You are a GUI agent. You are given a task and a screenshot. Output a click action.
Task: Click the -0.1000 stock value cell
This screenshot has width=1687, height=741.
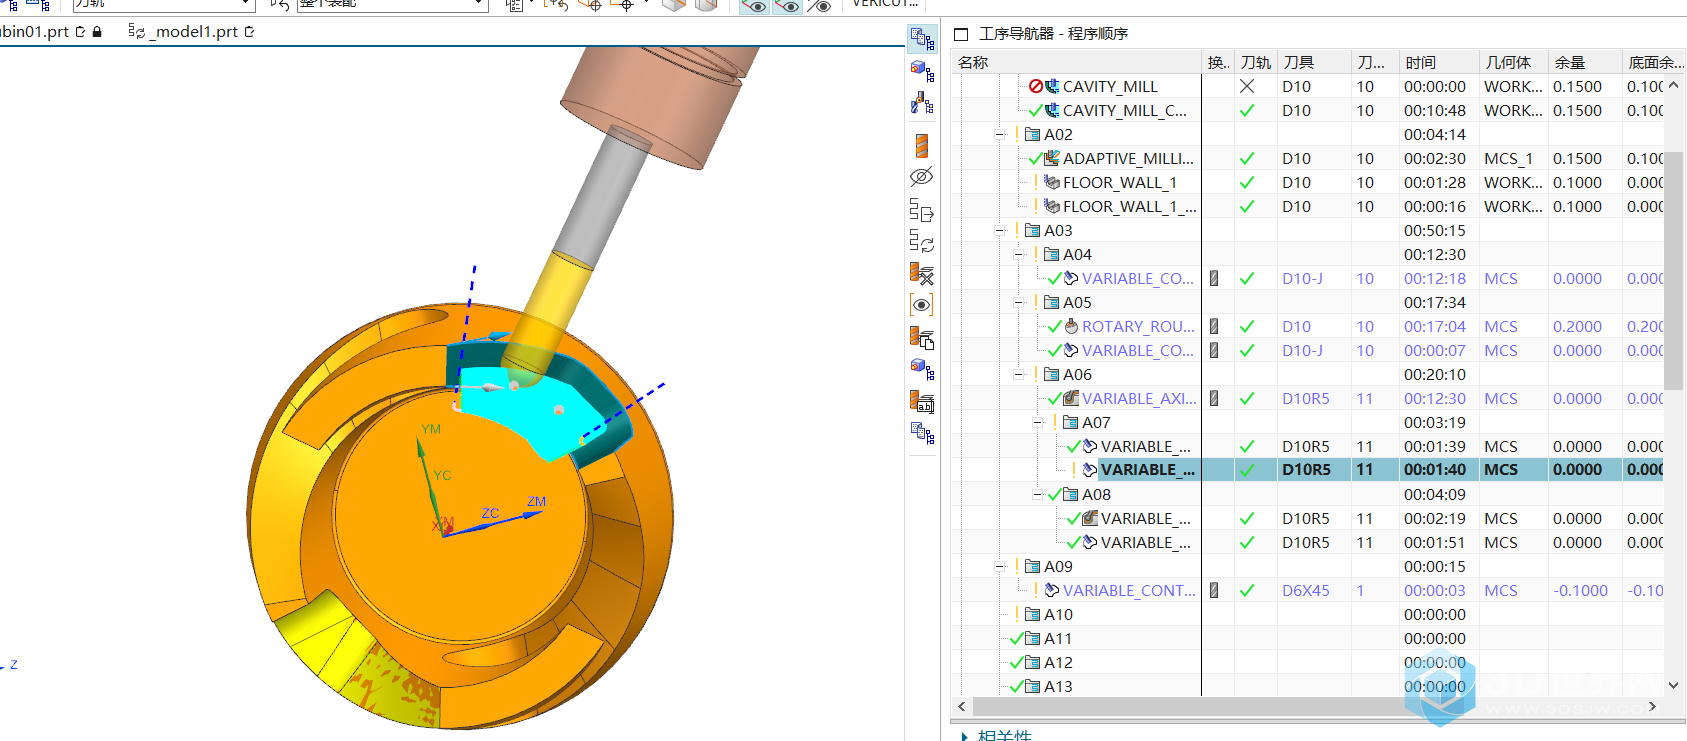pos(1580,590)
